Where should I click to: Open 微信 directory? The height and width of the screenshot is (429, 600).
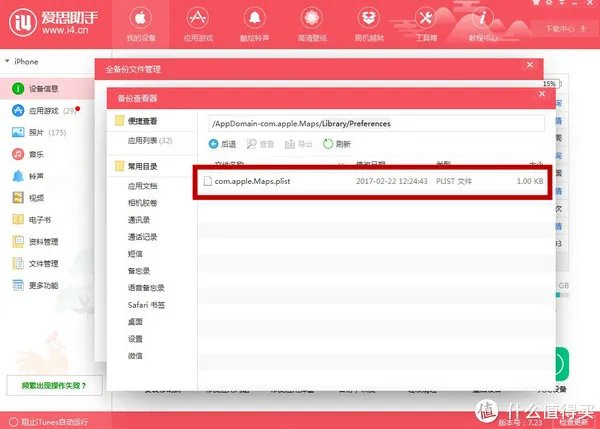[135, 356]
